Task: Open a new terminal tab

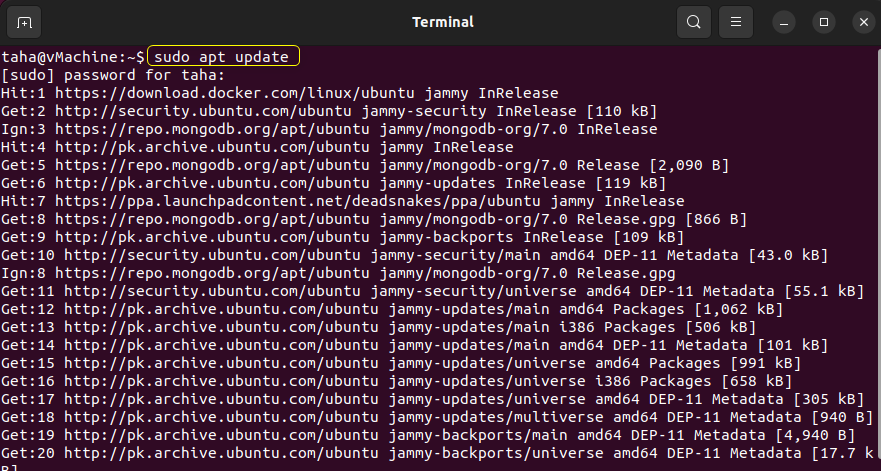Action: (x=24, y=22)
